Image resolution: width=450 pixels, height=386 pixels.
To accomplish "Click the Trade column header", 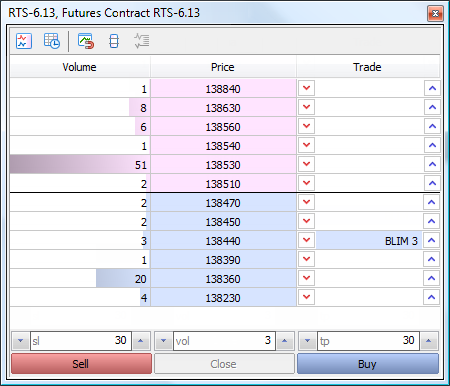I will pos(368,67).
